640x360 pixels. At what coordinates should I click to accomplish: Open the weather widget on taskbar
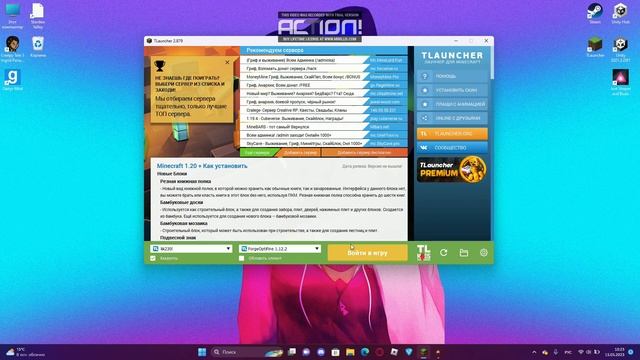(x=25, y=352)
